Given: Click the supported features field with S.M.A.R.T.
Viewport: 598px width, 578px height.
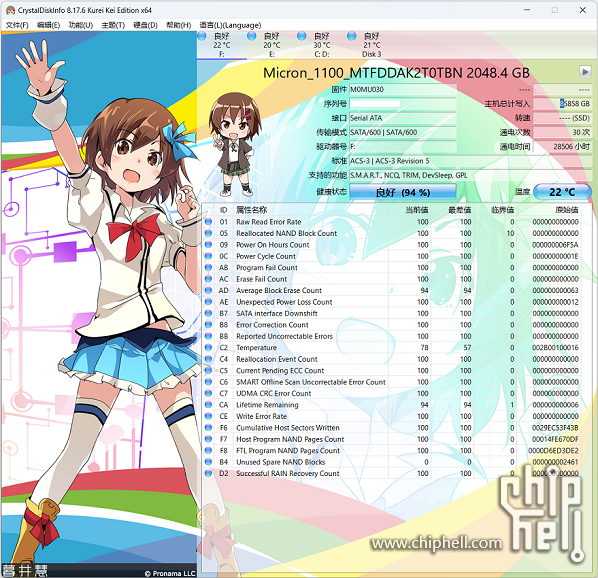Looking at the screenshot, I should click(470, 175).
